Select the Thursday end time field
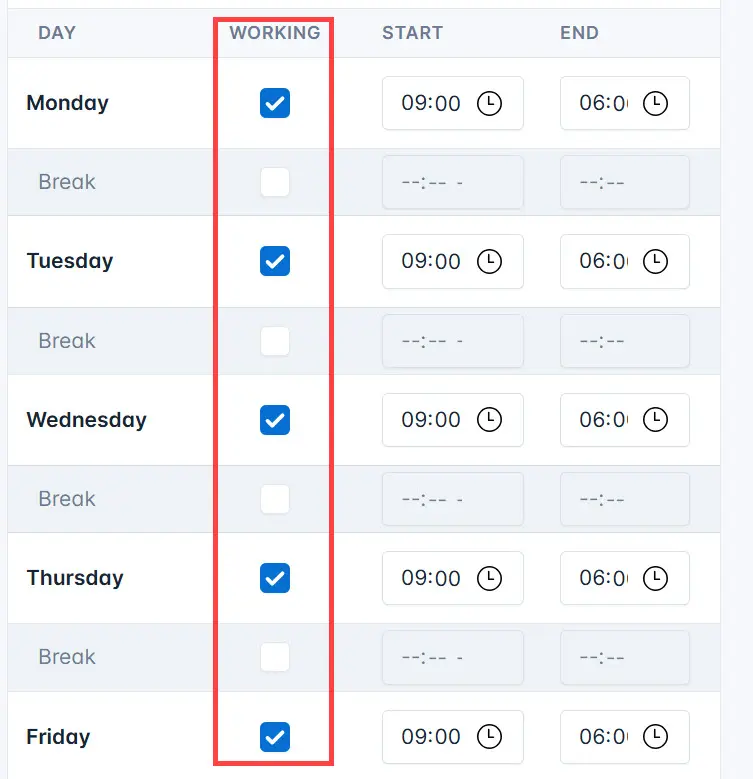Image resolution: width=753 pixels, height=779 pixels. point(604,578)
